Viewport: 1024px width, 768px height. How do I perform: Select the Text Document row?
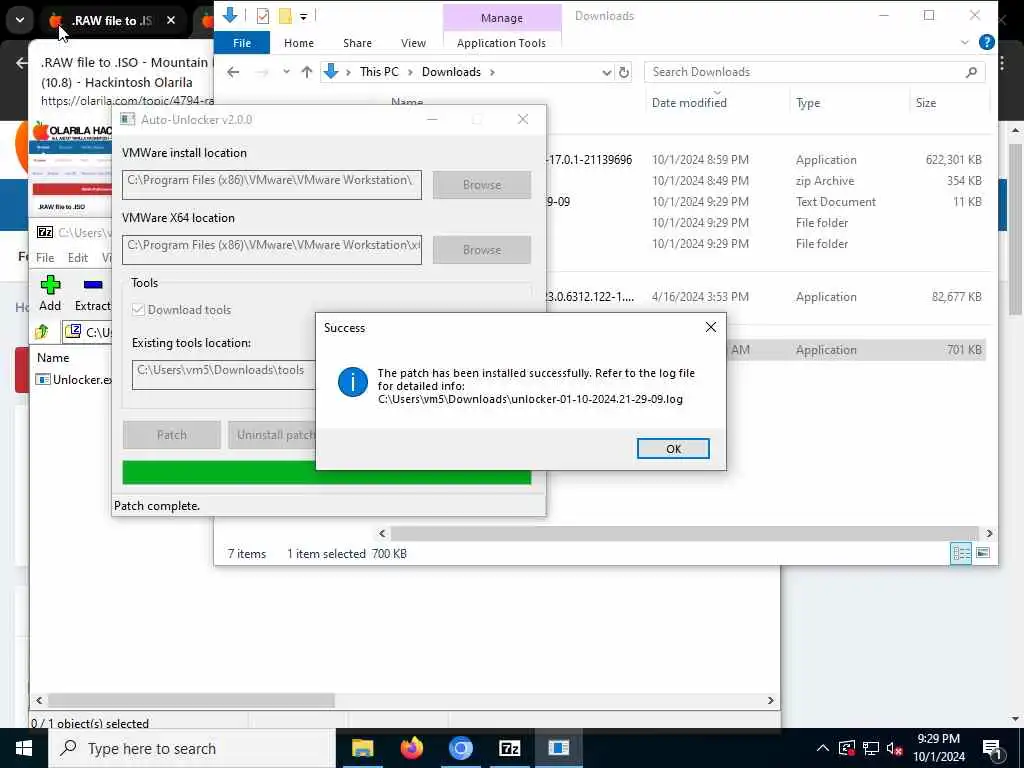(764, 202)
